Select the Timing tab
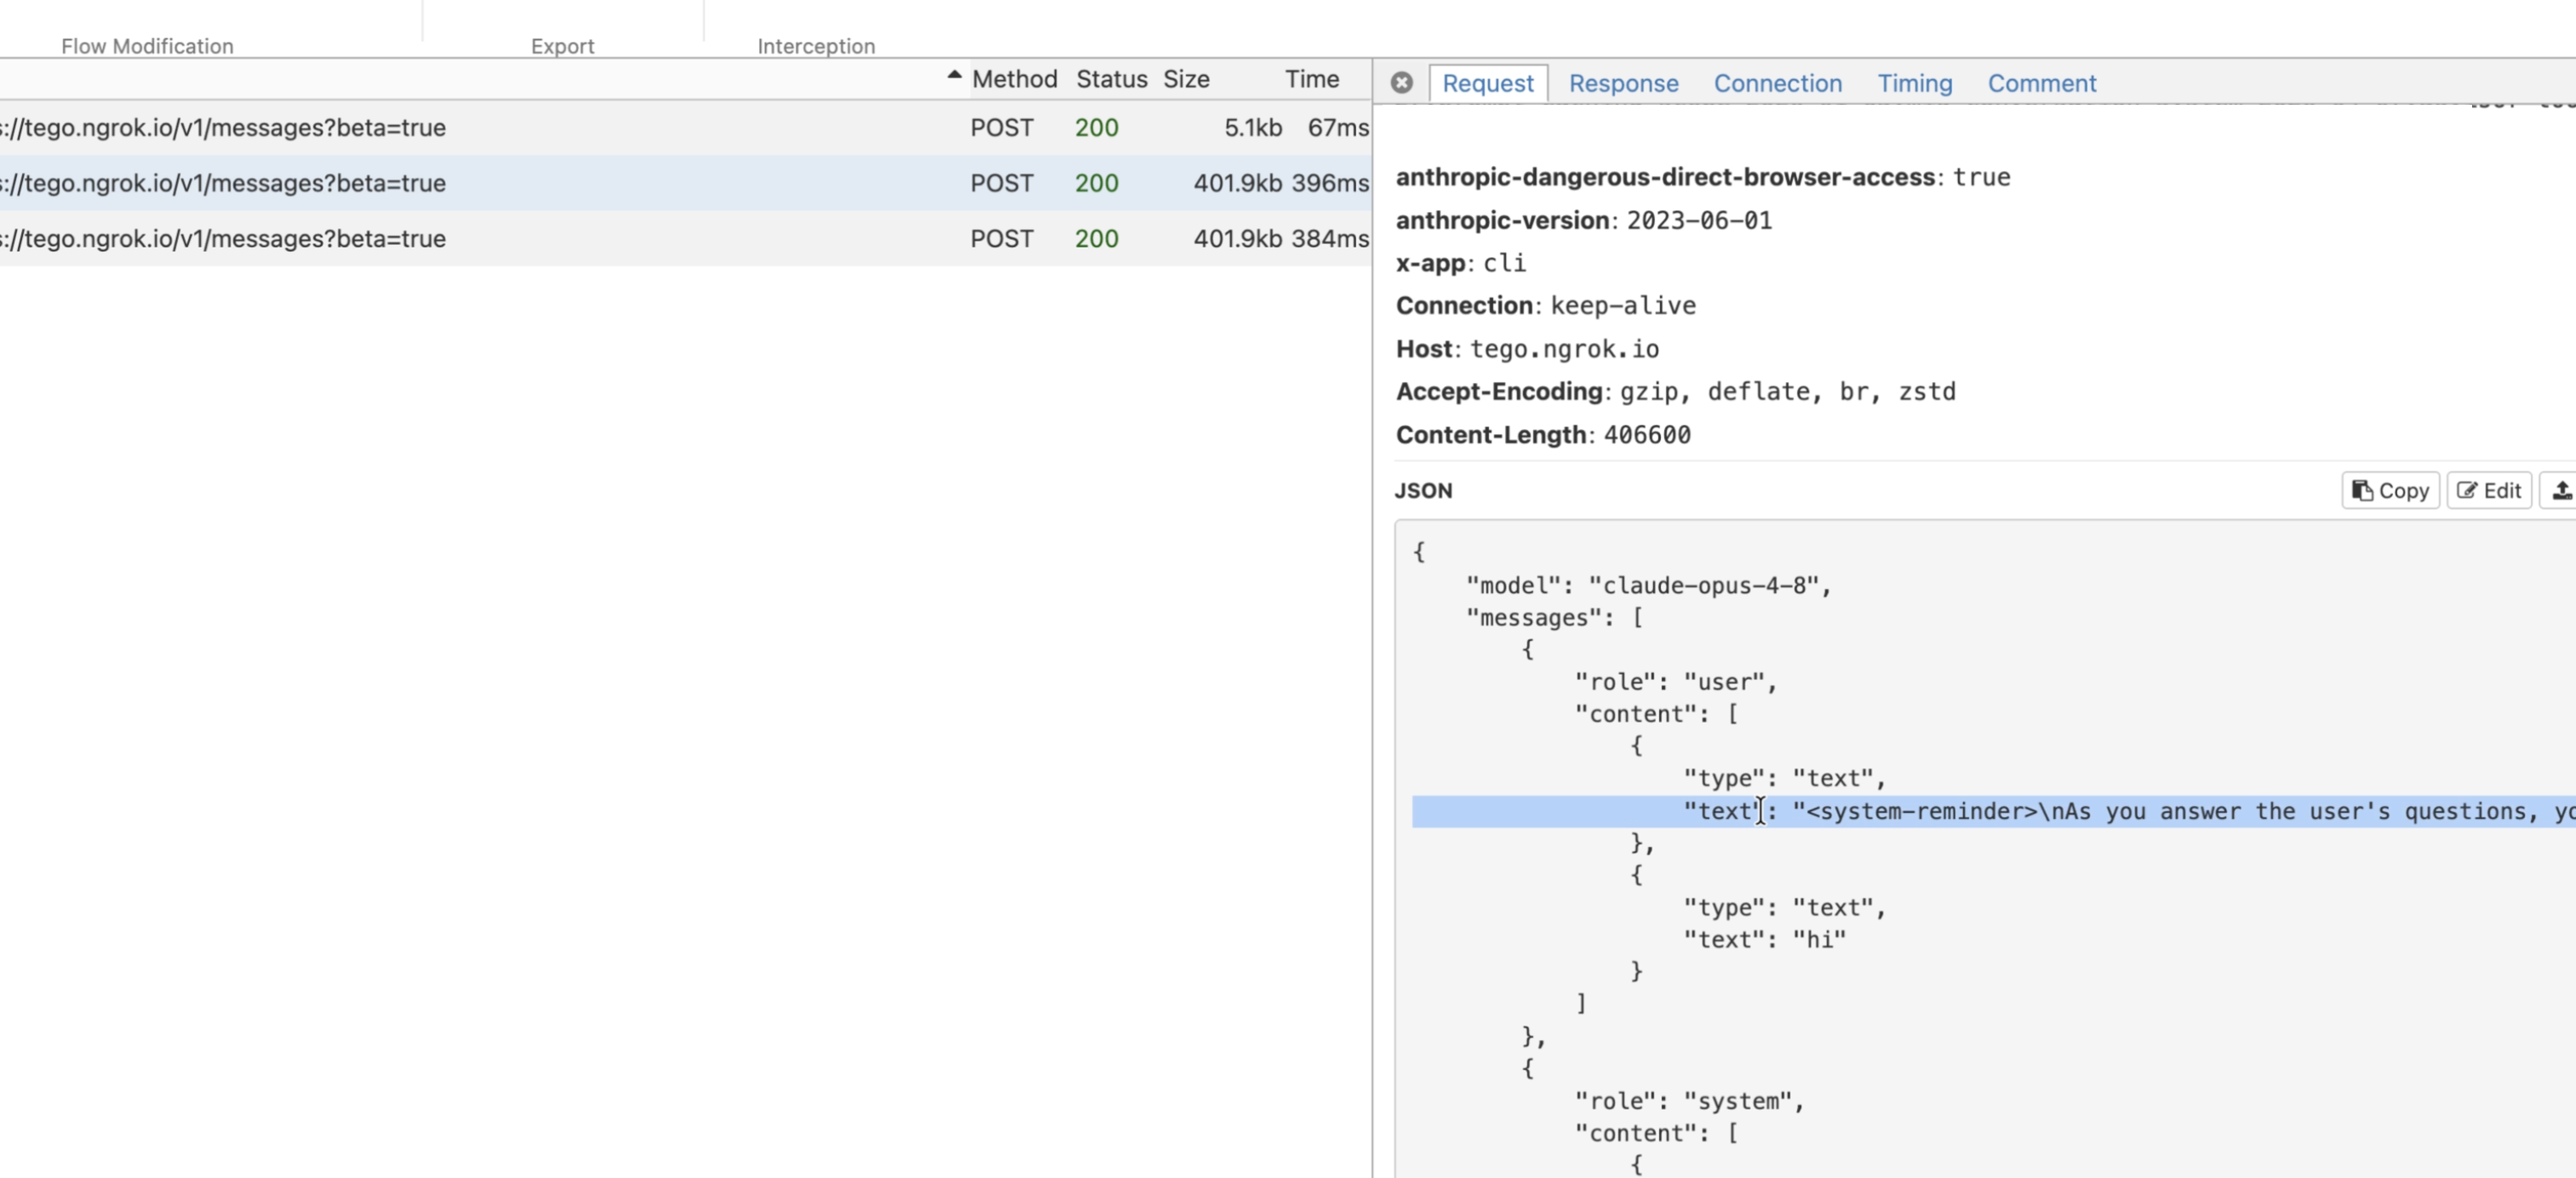2576x1178 pixels. coord(1914,83)
